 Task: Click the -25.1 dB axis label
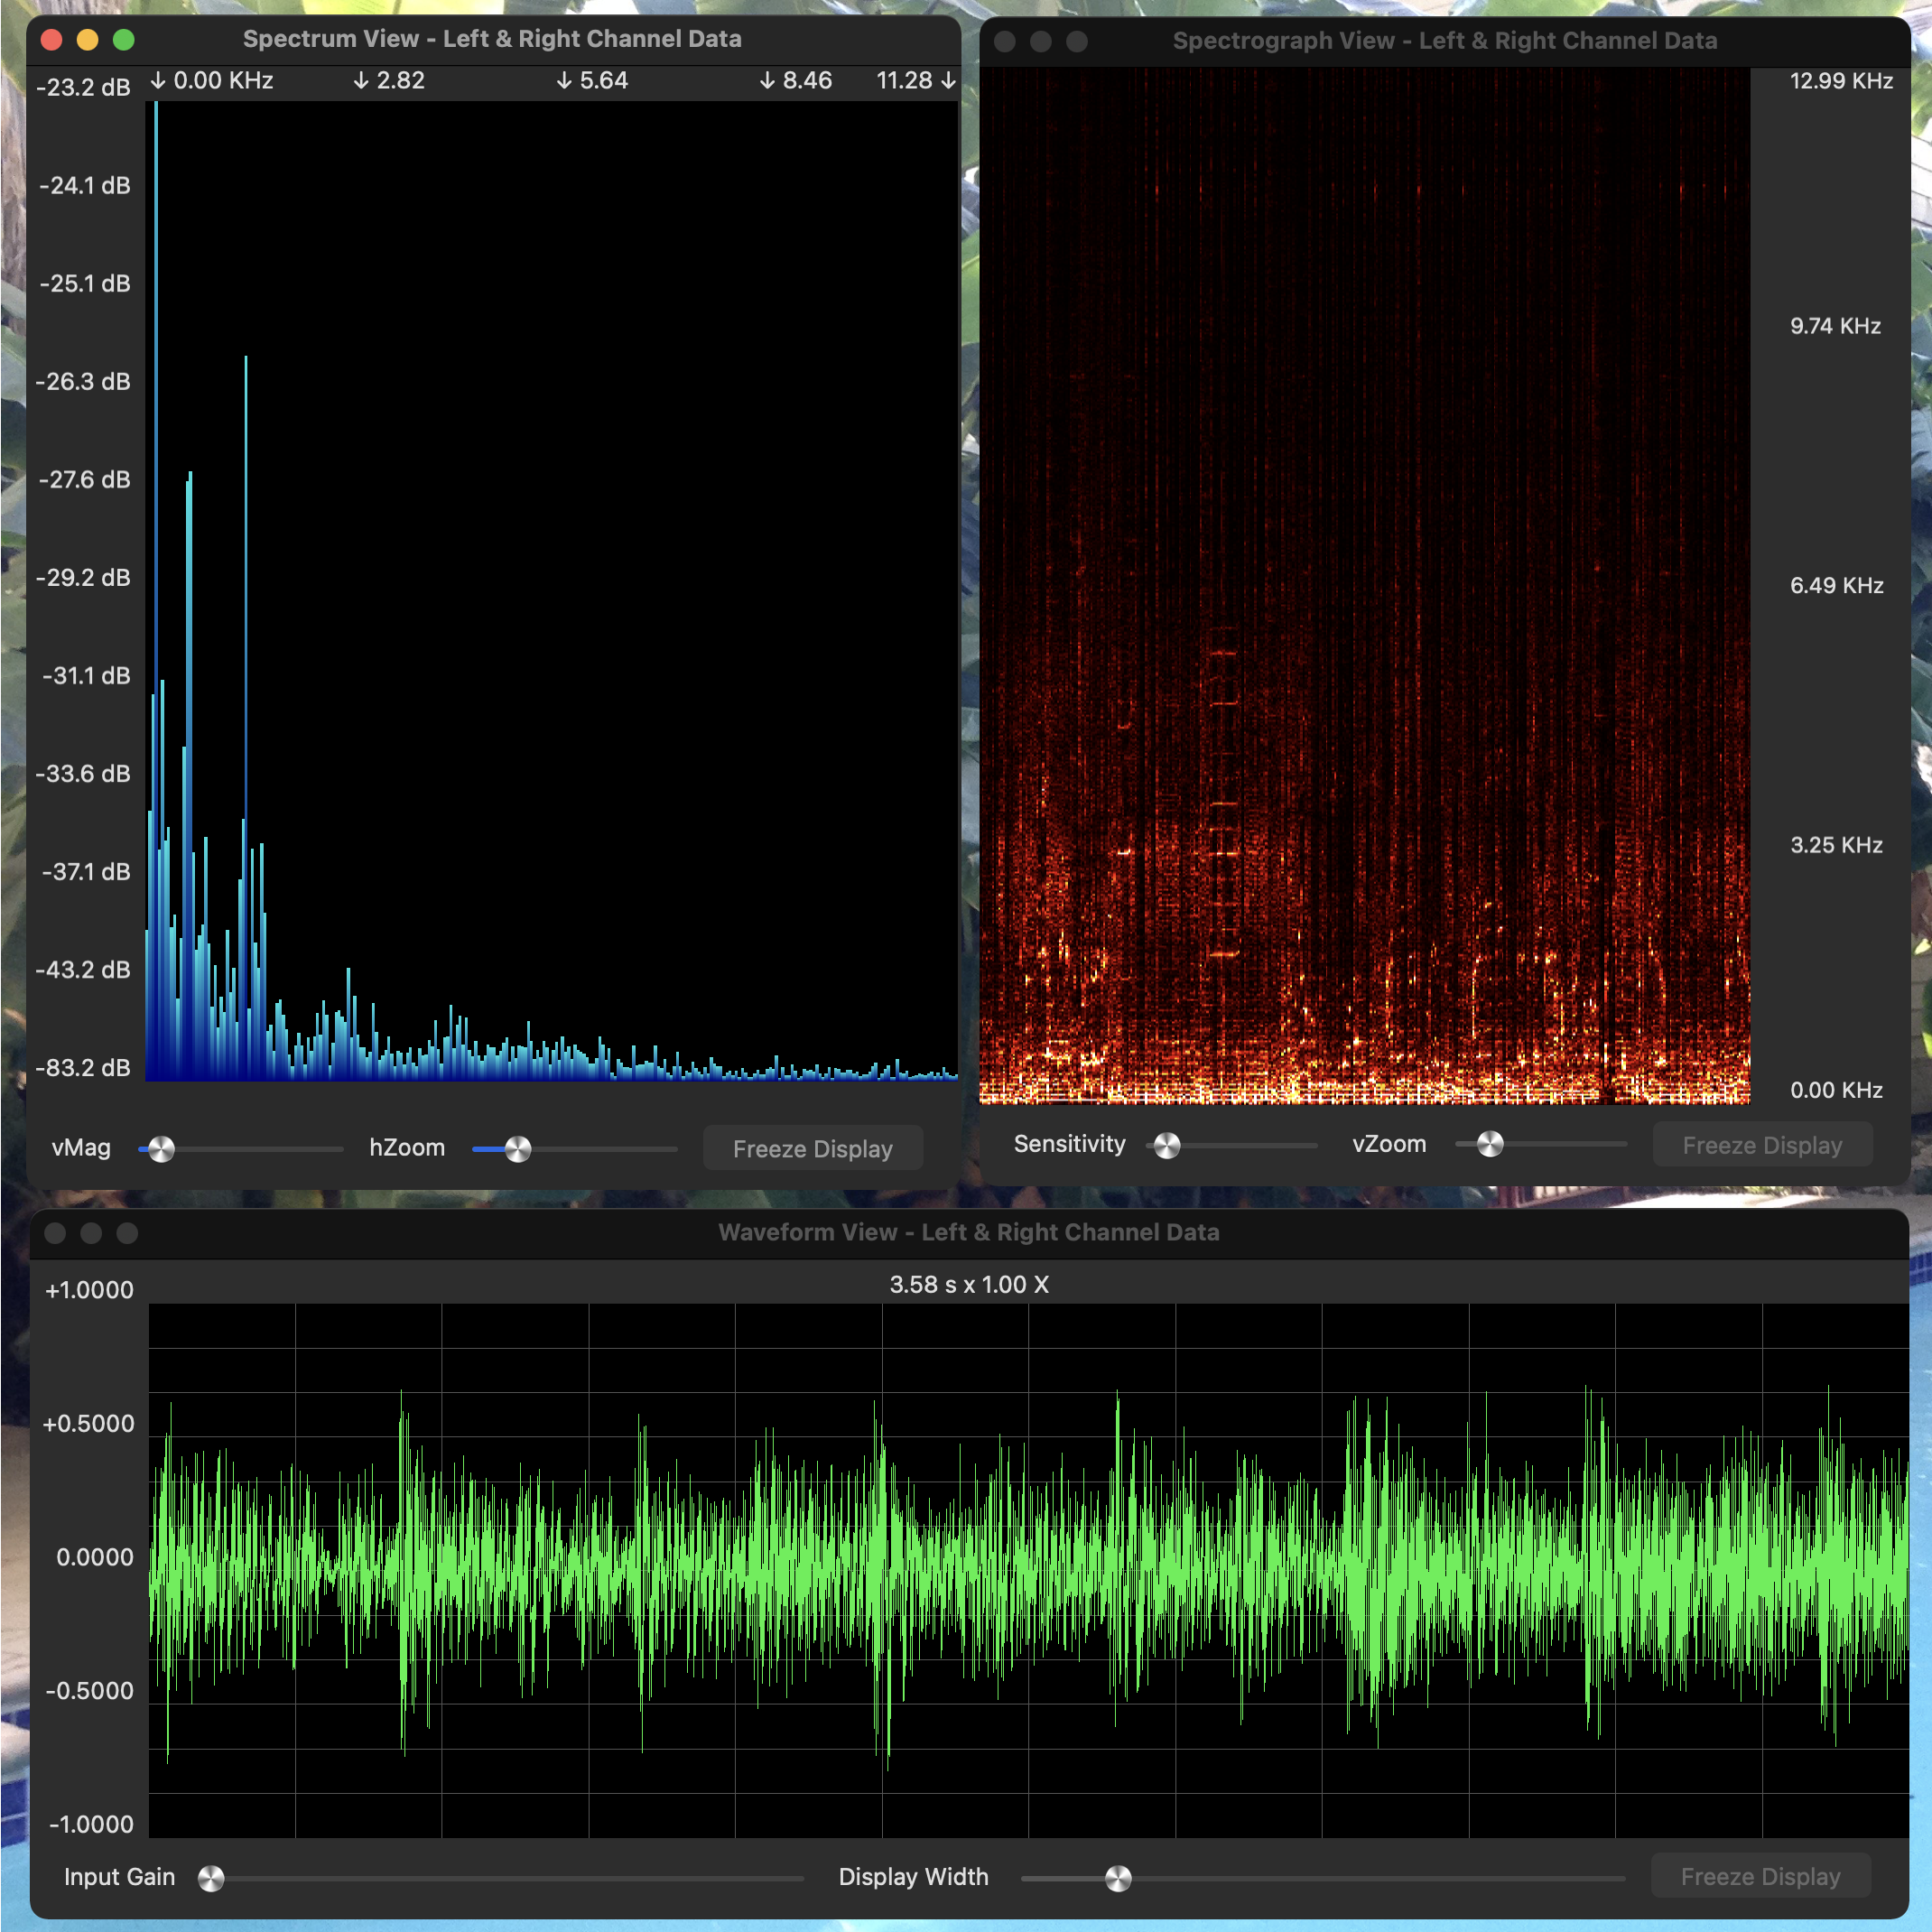(x=85, y=283)
